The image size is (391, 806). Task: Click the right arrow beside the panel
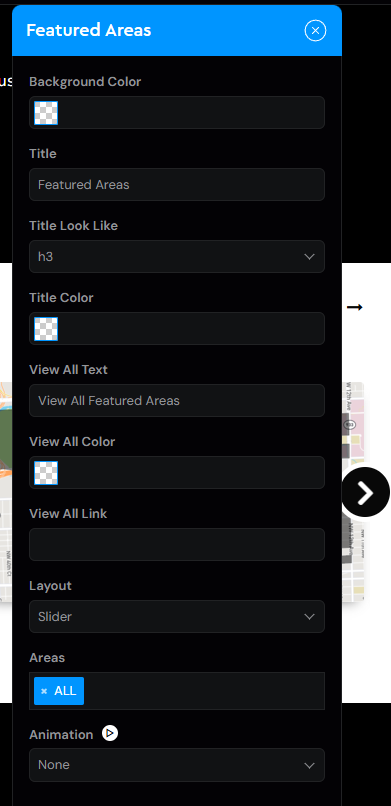355,307
